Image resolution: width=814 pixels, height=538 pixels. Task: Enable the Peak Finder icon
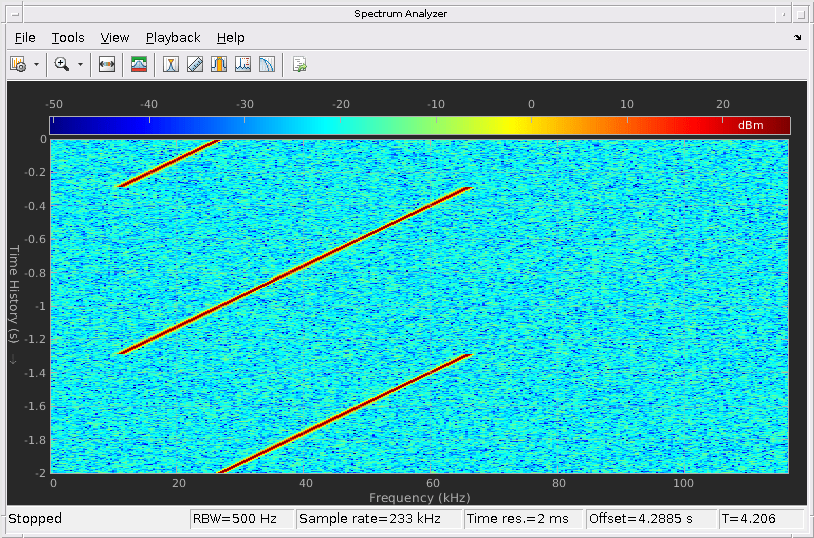coord(242,64)
